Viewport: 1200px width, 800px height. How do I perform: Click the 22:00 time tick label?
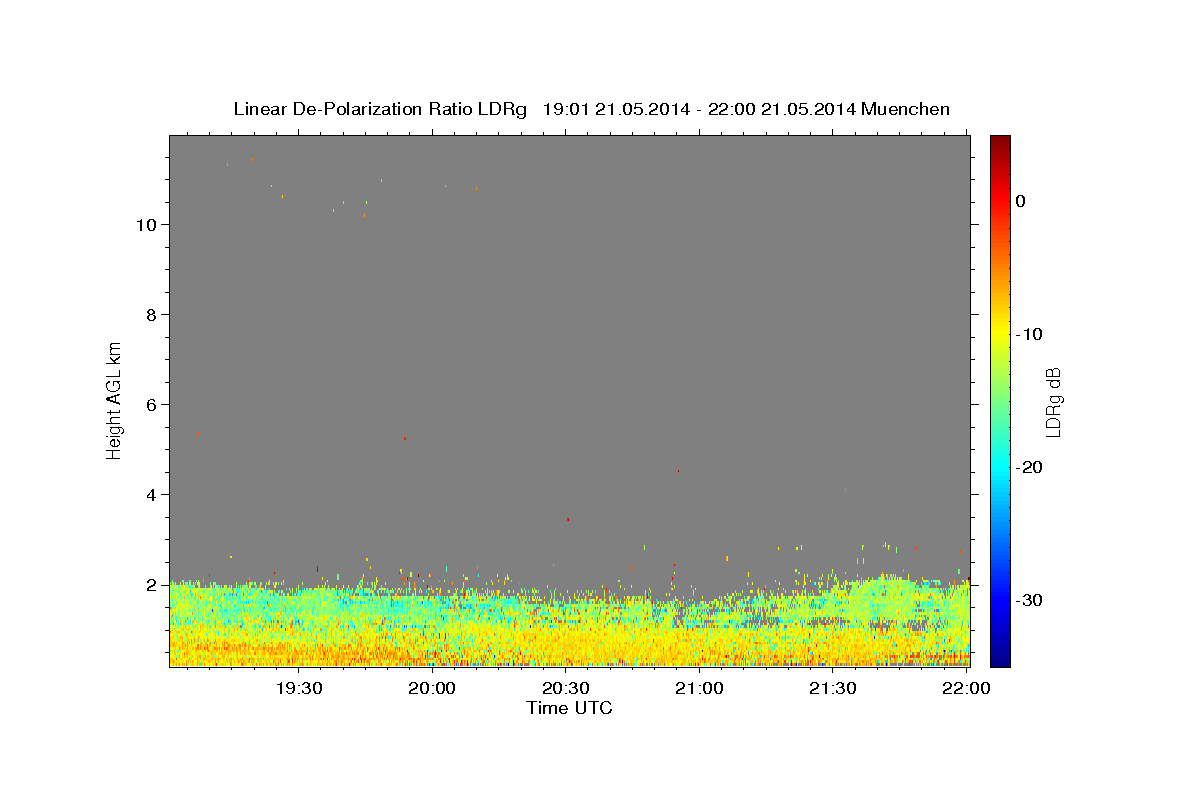click(x=966, y=688)
